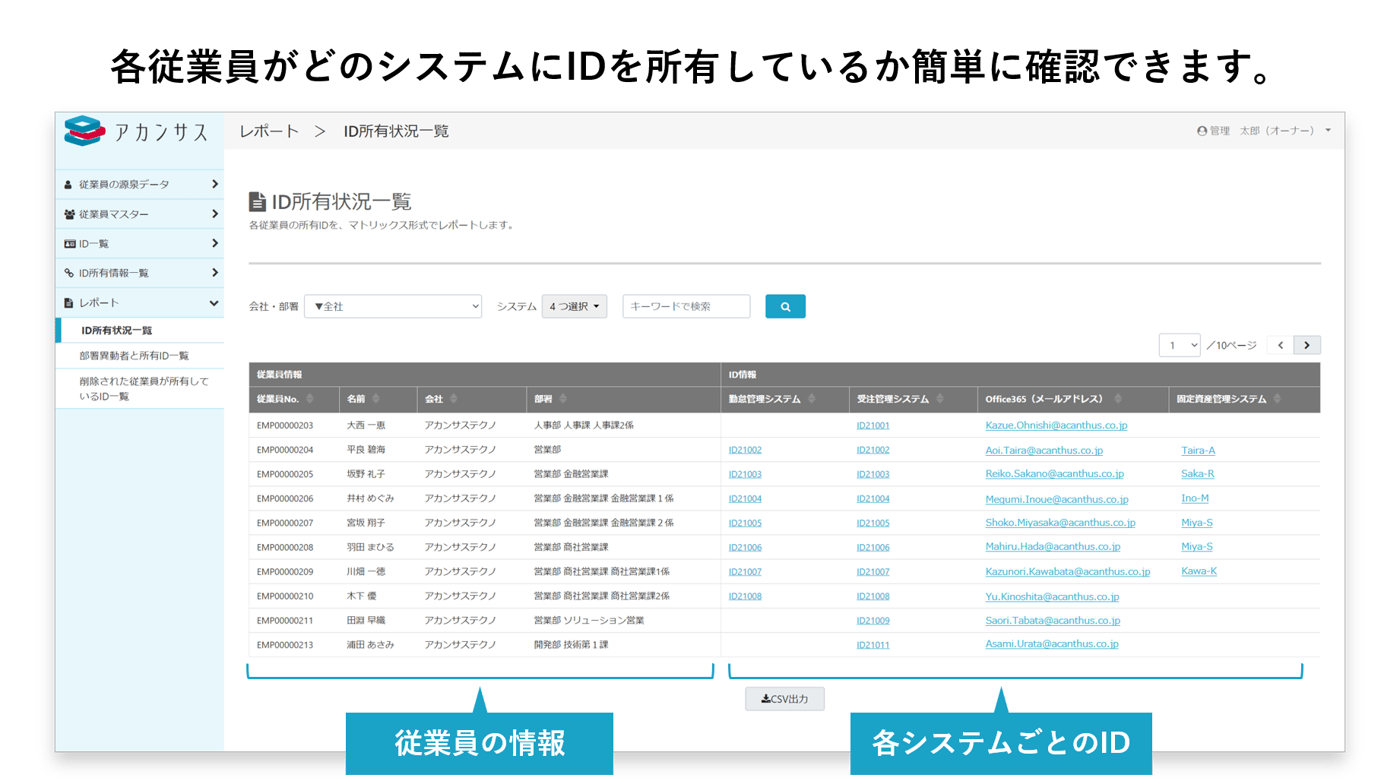Sort by 固定資産管理システム column arrows
This screenshot has height=781, width=1400.
(x=1278, y=399)
